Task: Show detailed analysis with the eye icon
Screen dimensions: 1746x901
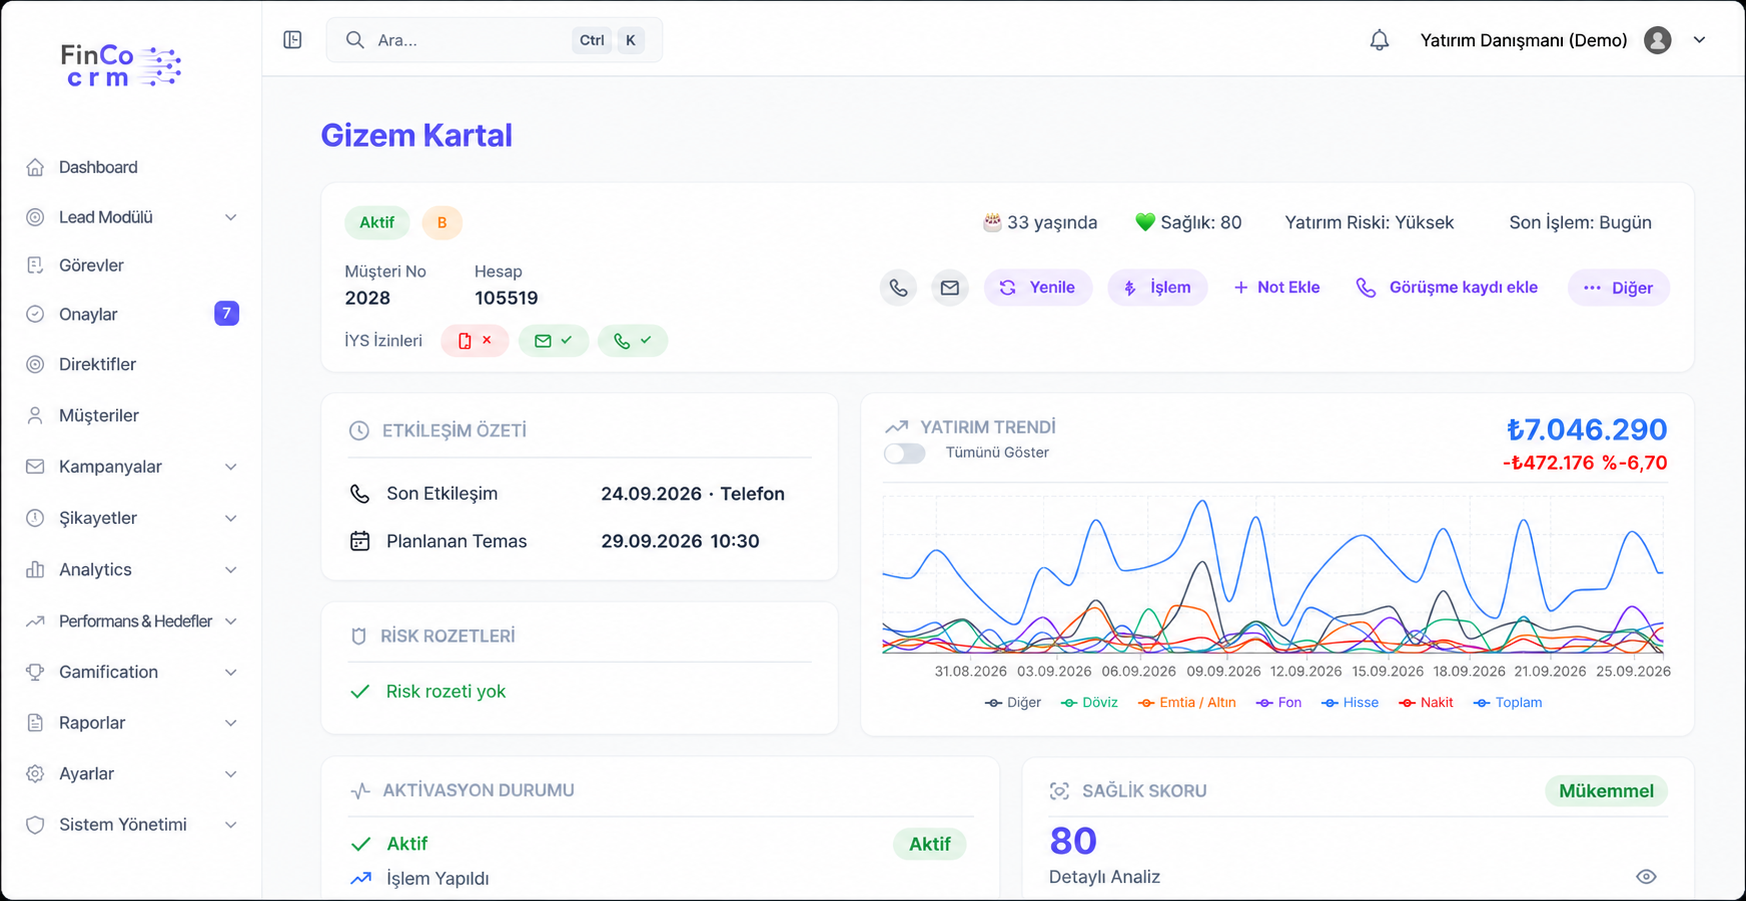Action: coord(1646,877)
